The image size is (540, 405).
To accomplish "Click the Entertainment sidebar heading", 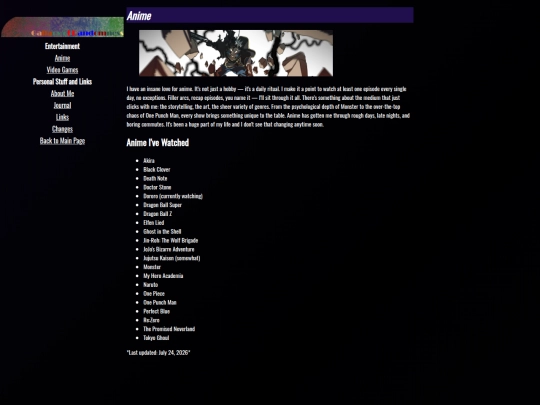I will click(62, 46).
